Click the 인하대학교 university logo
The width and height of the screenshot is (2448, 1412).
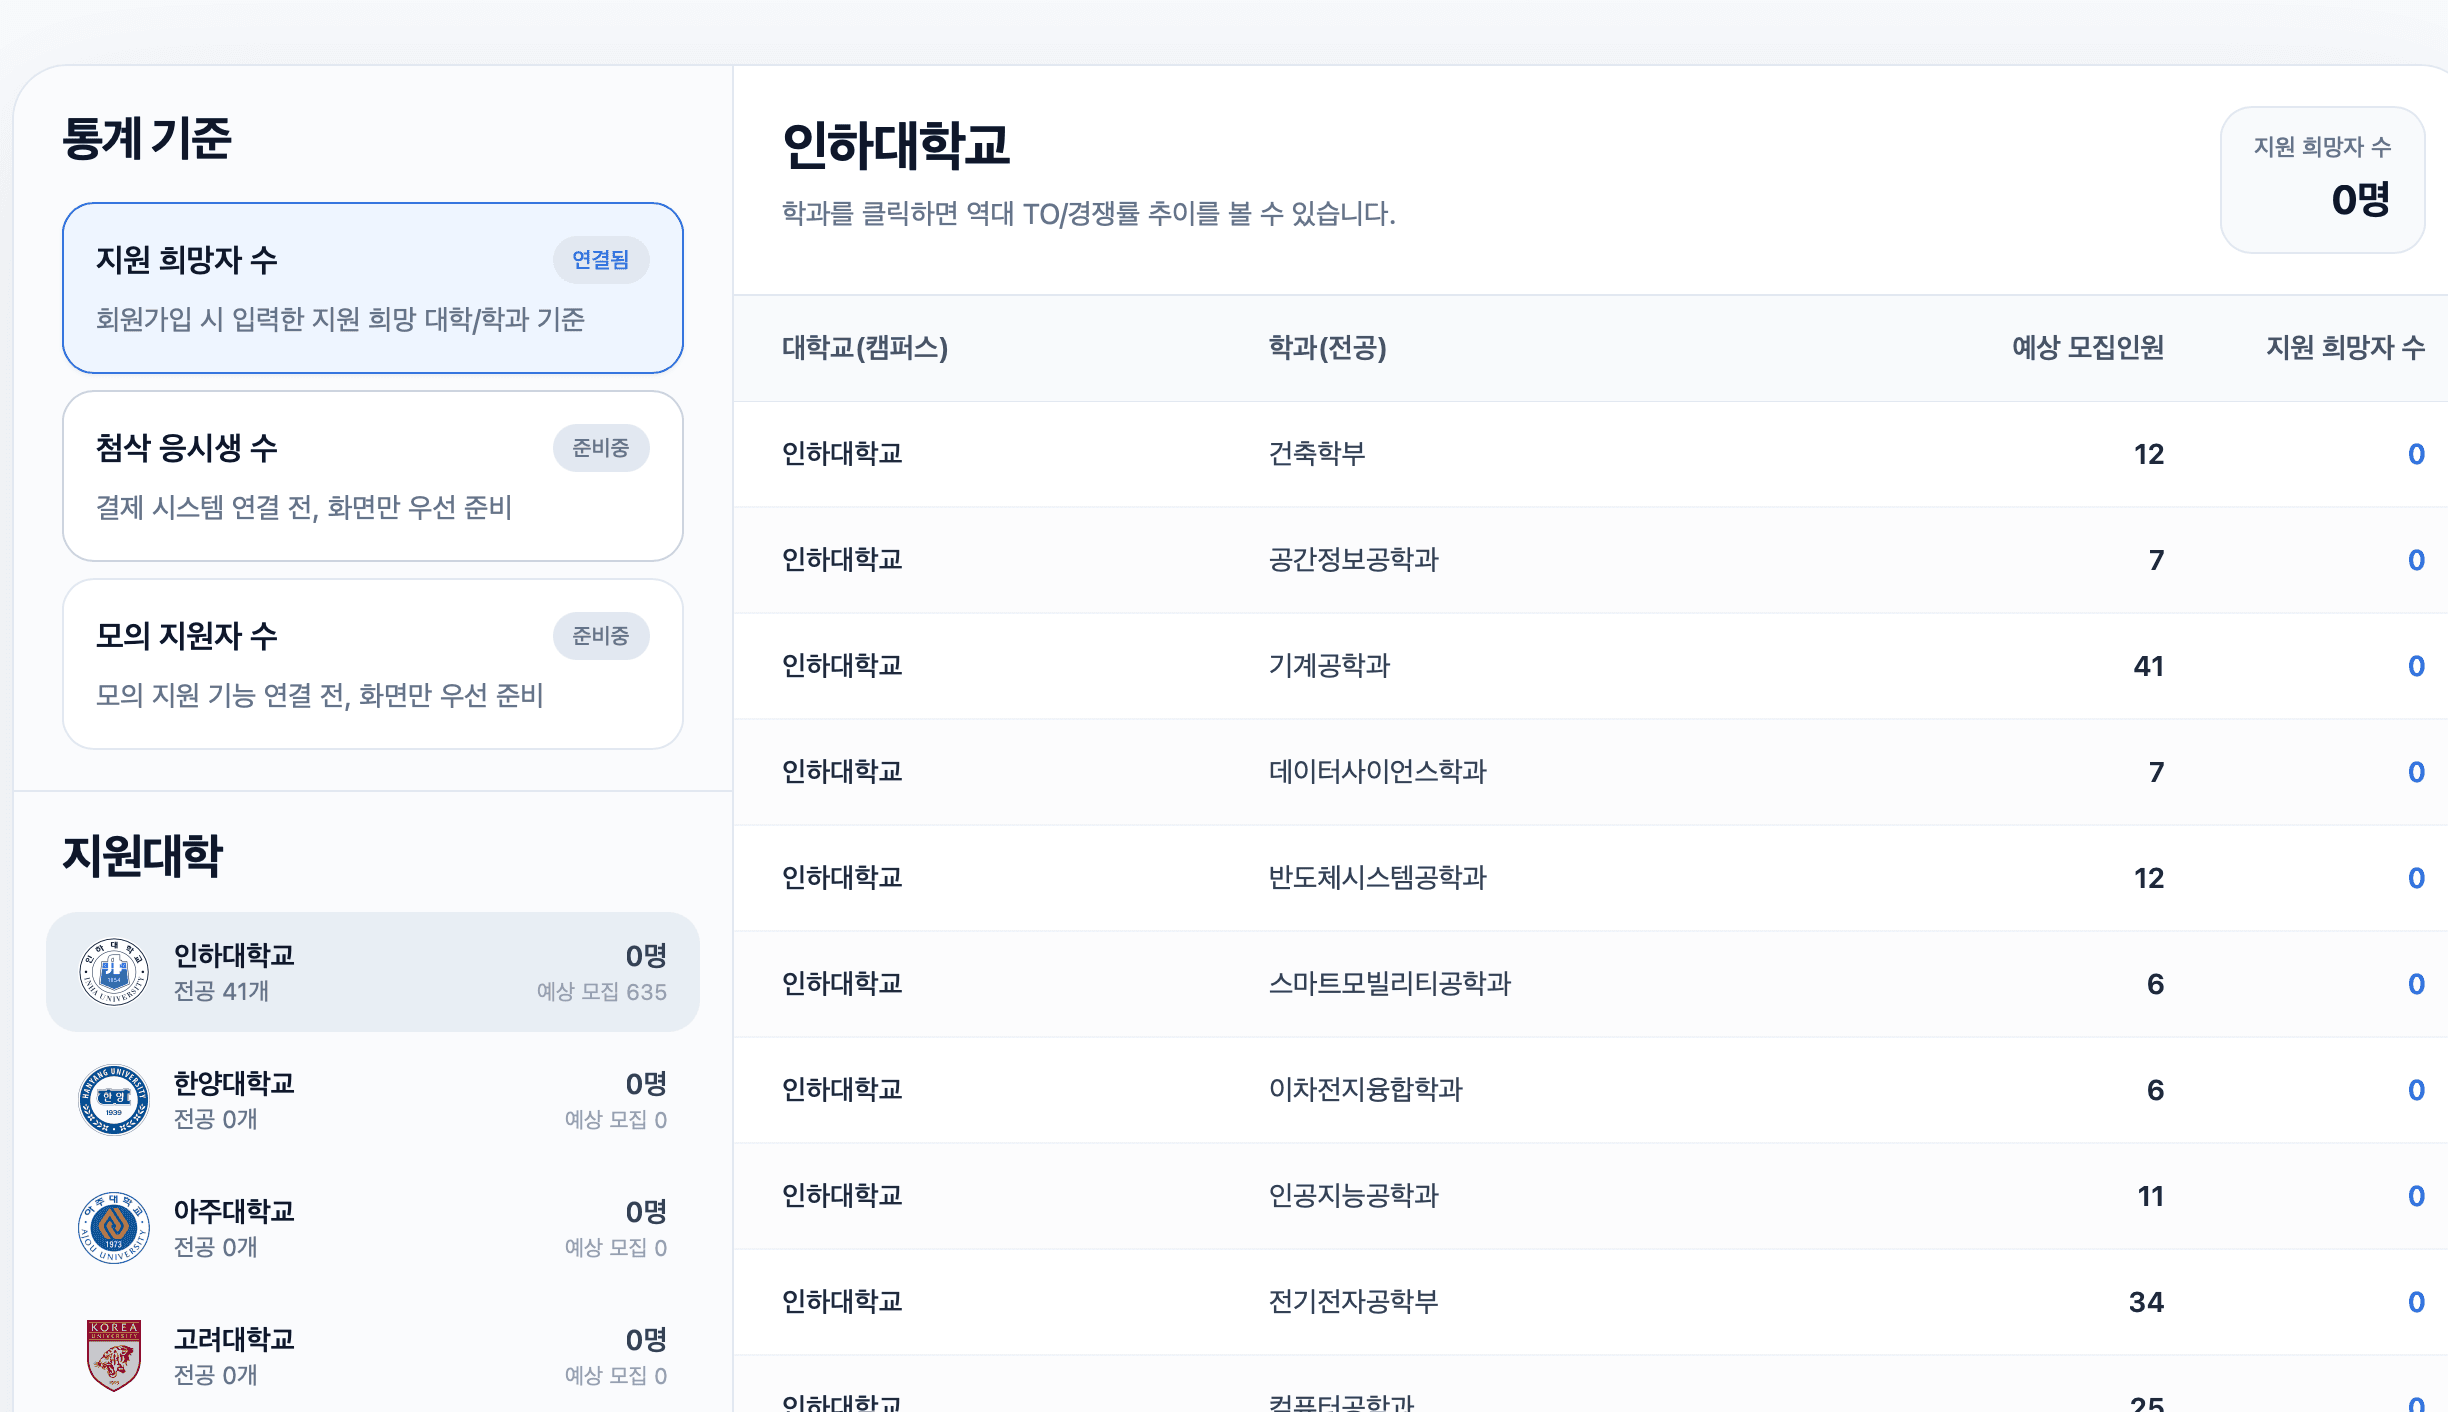tap(113, 971)
